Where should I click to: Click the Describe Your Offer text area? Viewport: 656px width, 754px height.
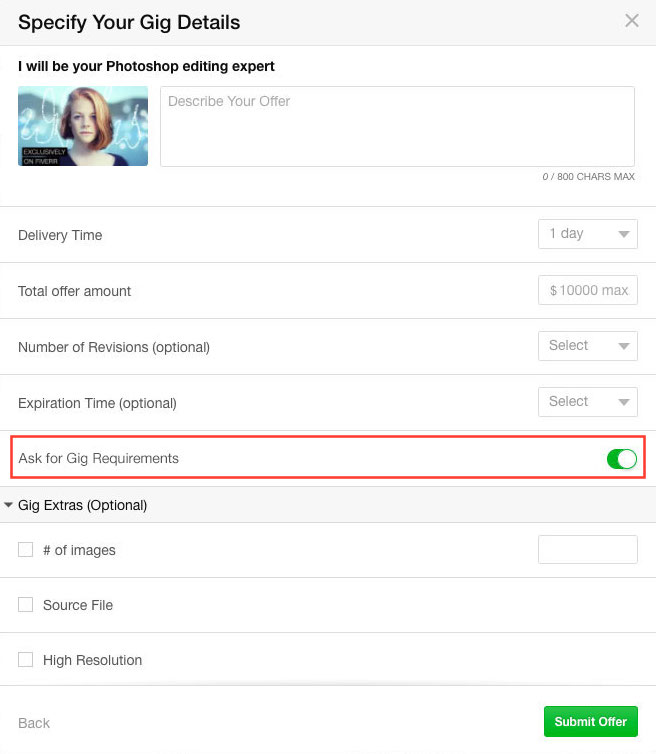[397, 126]
